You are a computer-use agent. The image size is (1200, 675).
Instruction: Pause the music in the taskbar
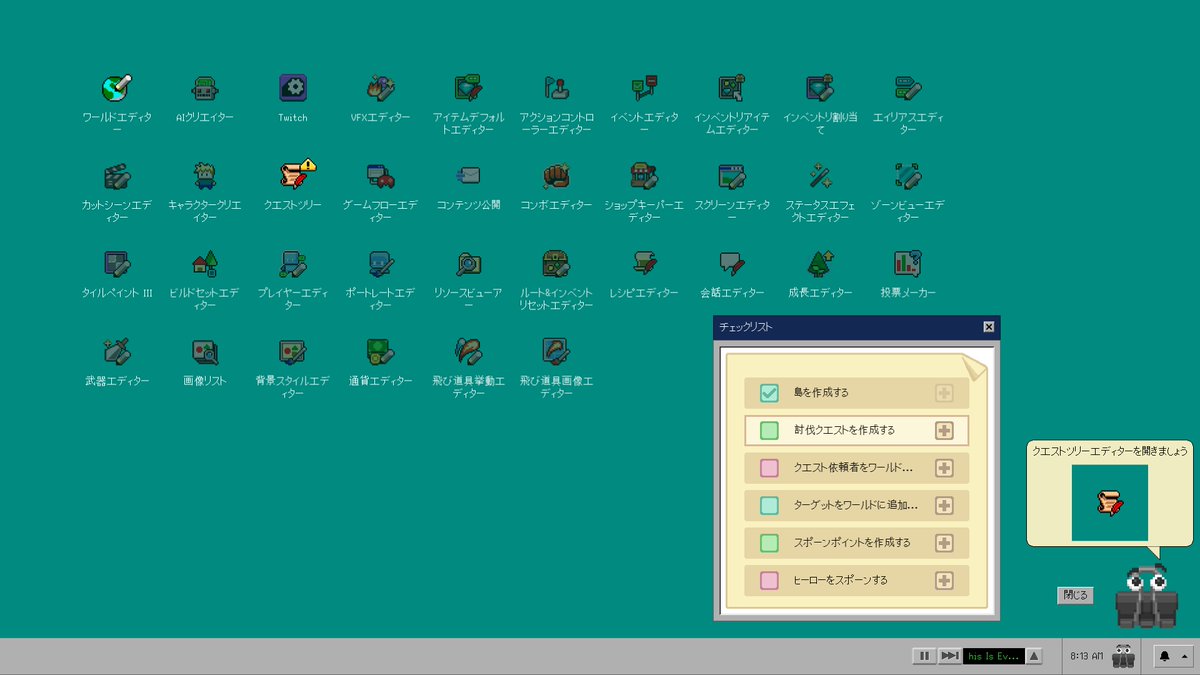click(924, 656)
